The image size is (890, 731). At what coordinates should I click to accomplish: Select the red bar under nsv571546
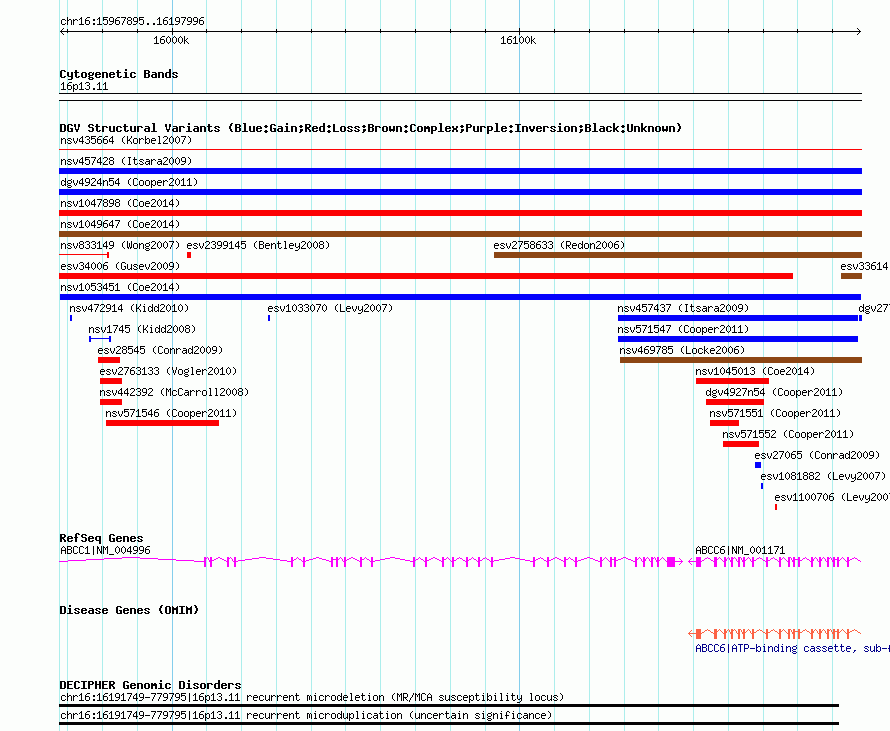point(162,423)
